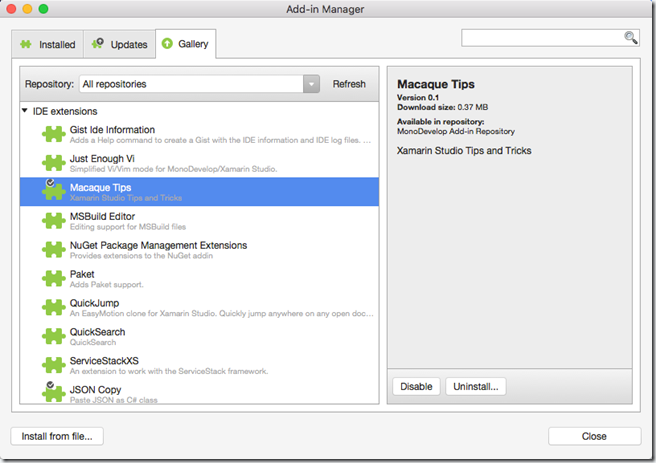Select the JSON Copy entry
The image size is (656, 463).
(x=199, y=392)
